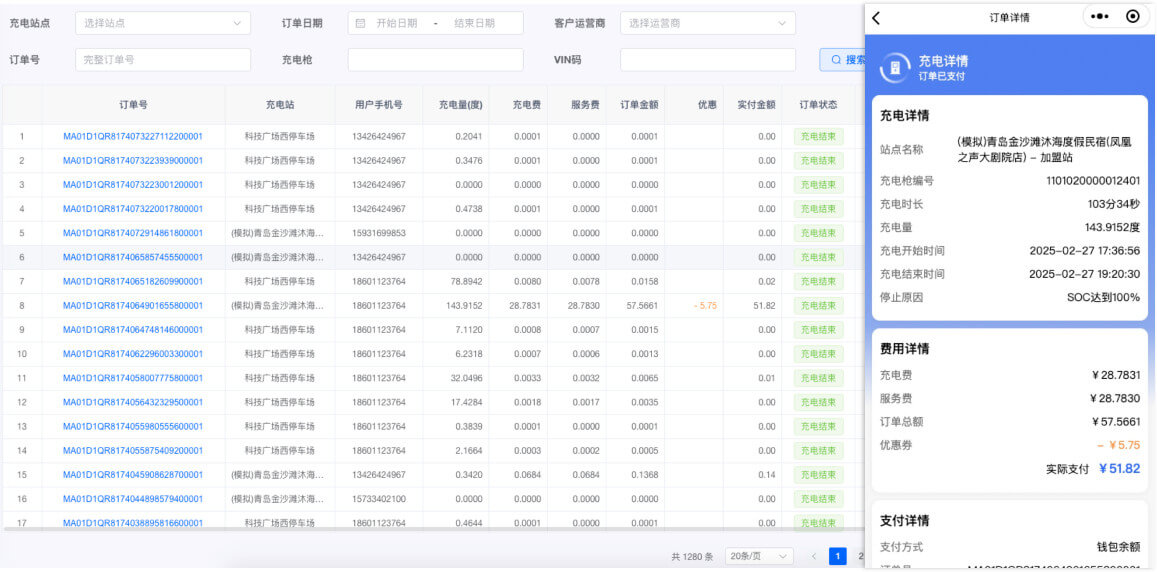Viewport: 1157px width, 572px height.
Task: Focus the VIN码 text field
Action: (x=707, y=60)
